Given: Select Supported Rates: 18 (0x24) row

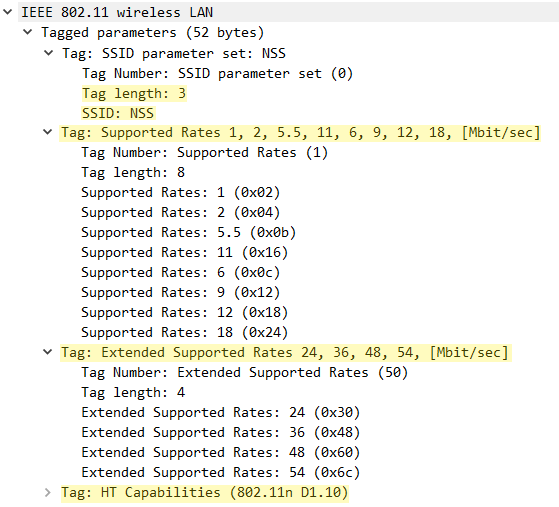Looking at the screenshot, I should (185, 332).
